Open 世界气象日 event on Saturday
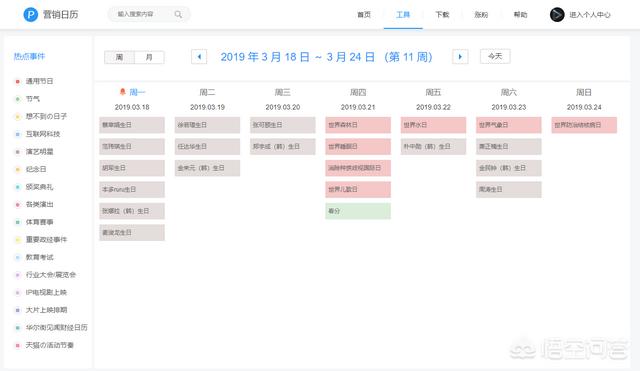This screenshot has width=640, height=371. 509,125
